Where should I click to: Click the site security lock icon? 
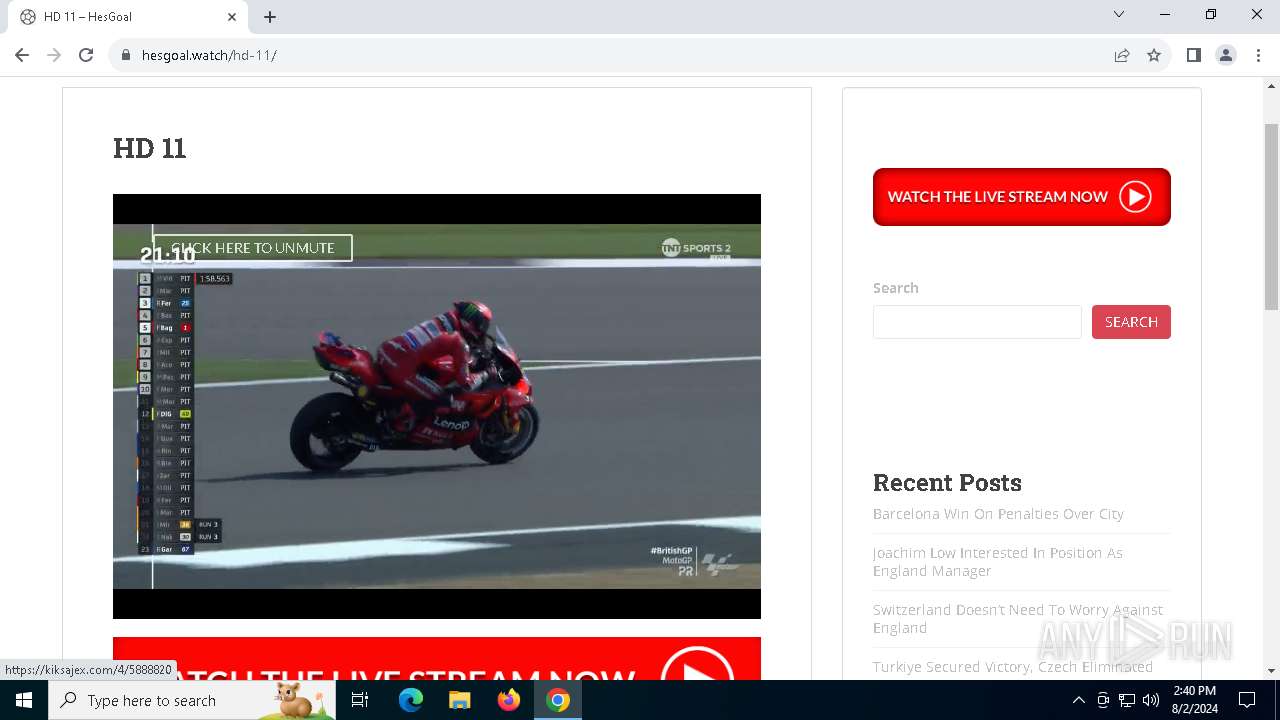[x=126, y=55]
